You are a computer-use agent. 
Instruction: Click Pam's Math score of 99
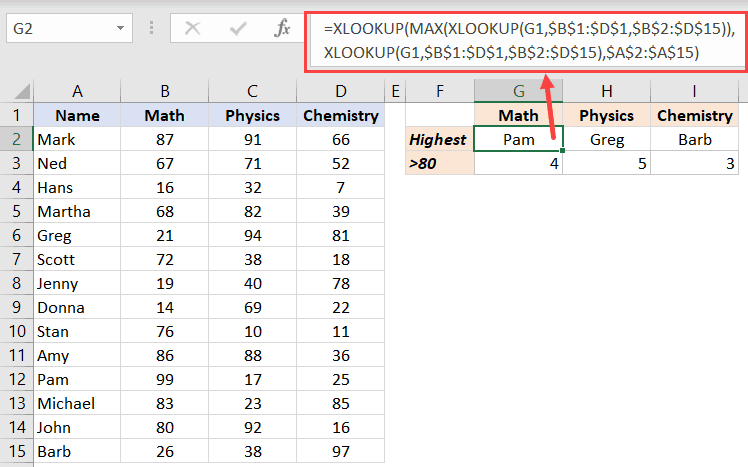pyautogui.click(x=165, y=379)
